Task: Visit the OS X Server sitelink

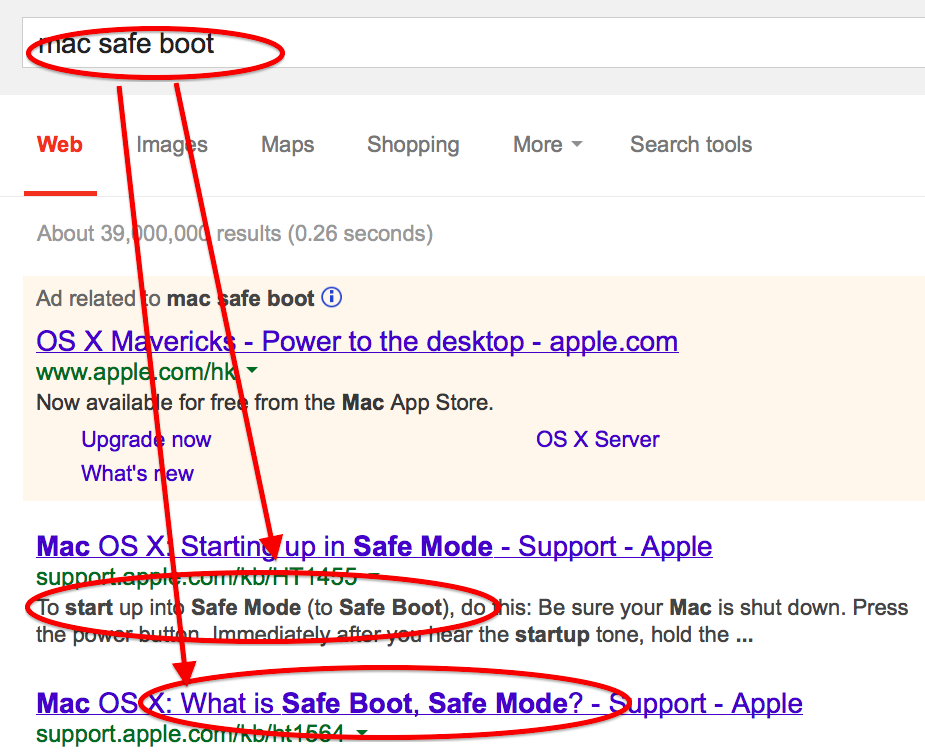Action: 598,439
